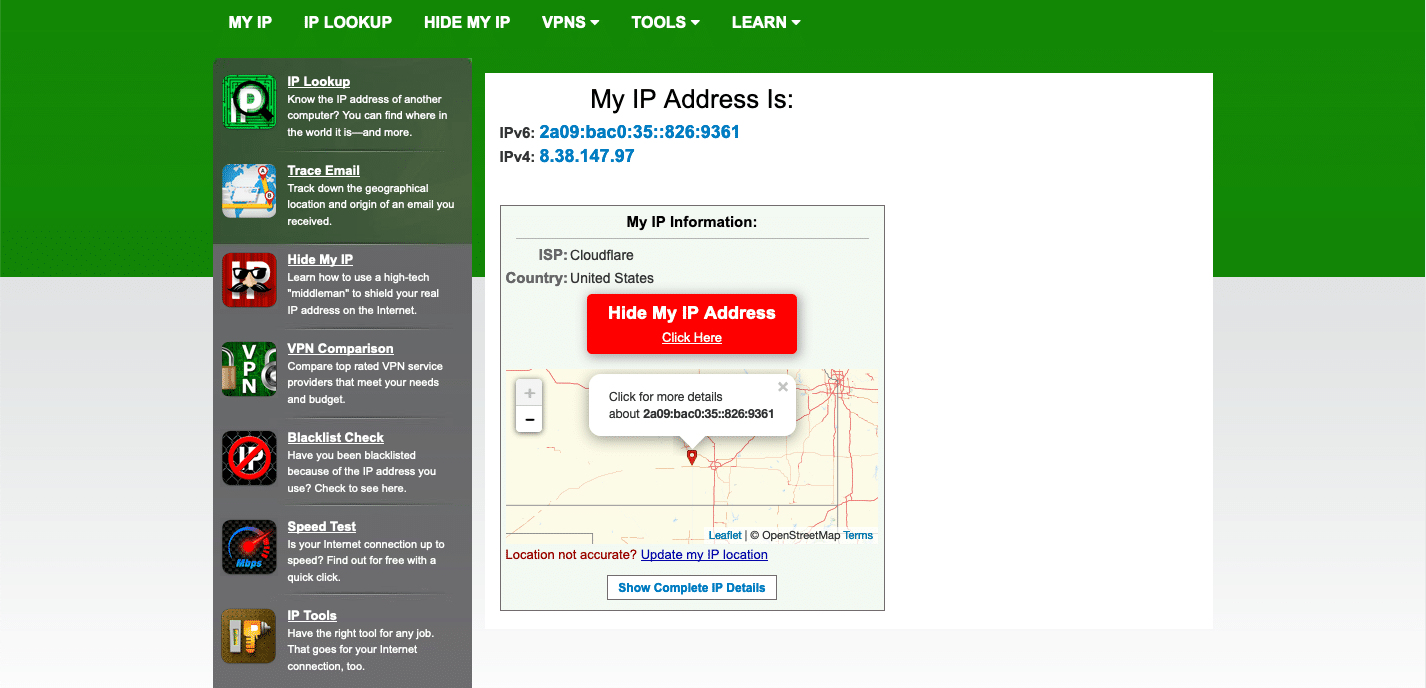Select HIDE MY IP in top navigation

467,22
